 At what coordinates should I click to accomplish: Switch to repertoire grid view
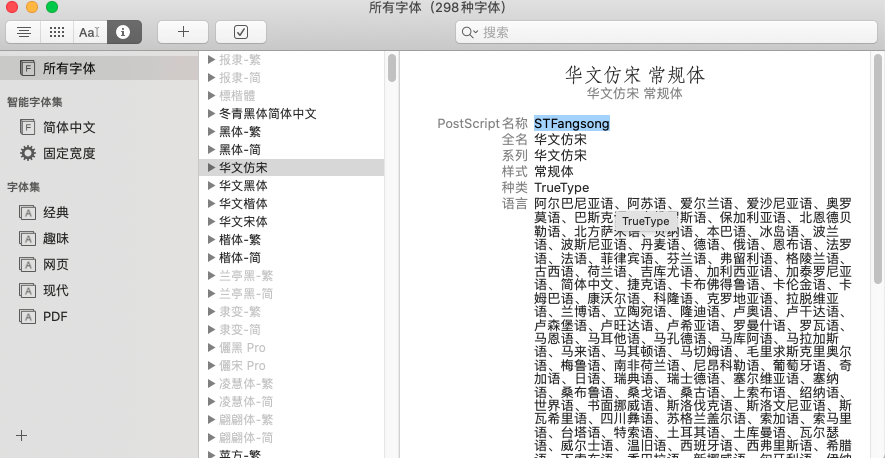point(56,32)
